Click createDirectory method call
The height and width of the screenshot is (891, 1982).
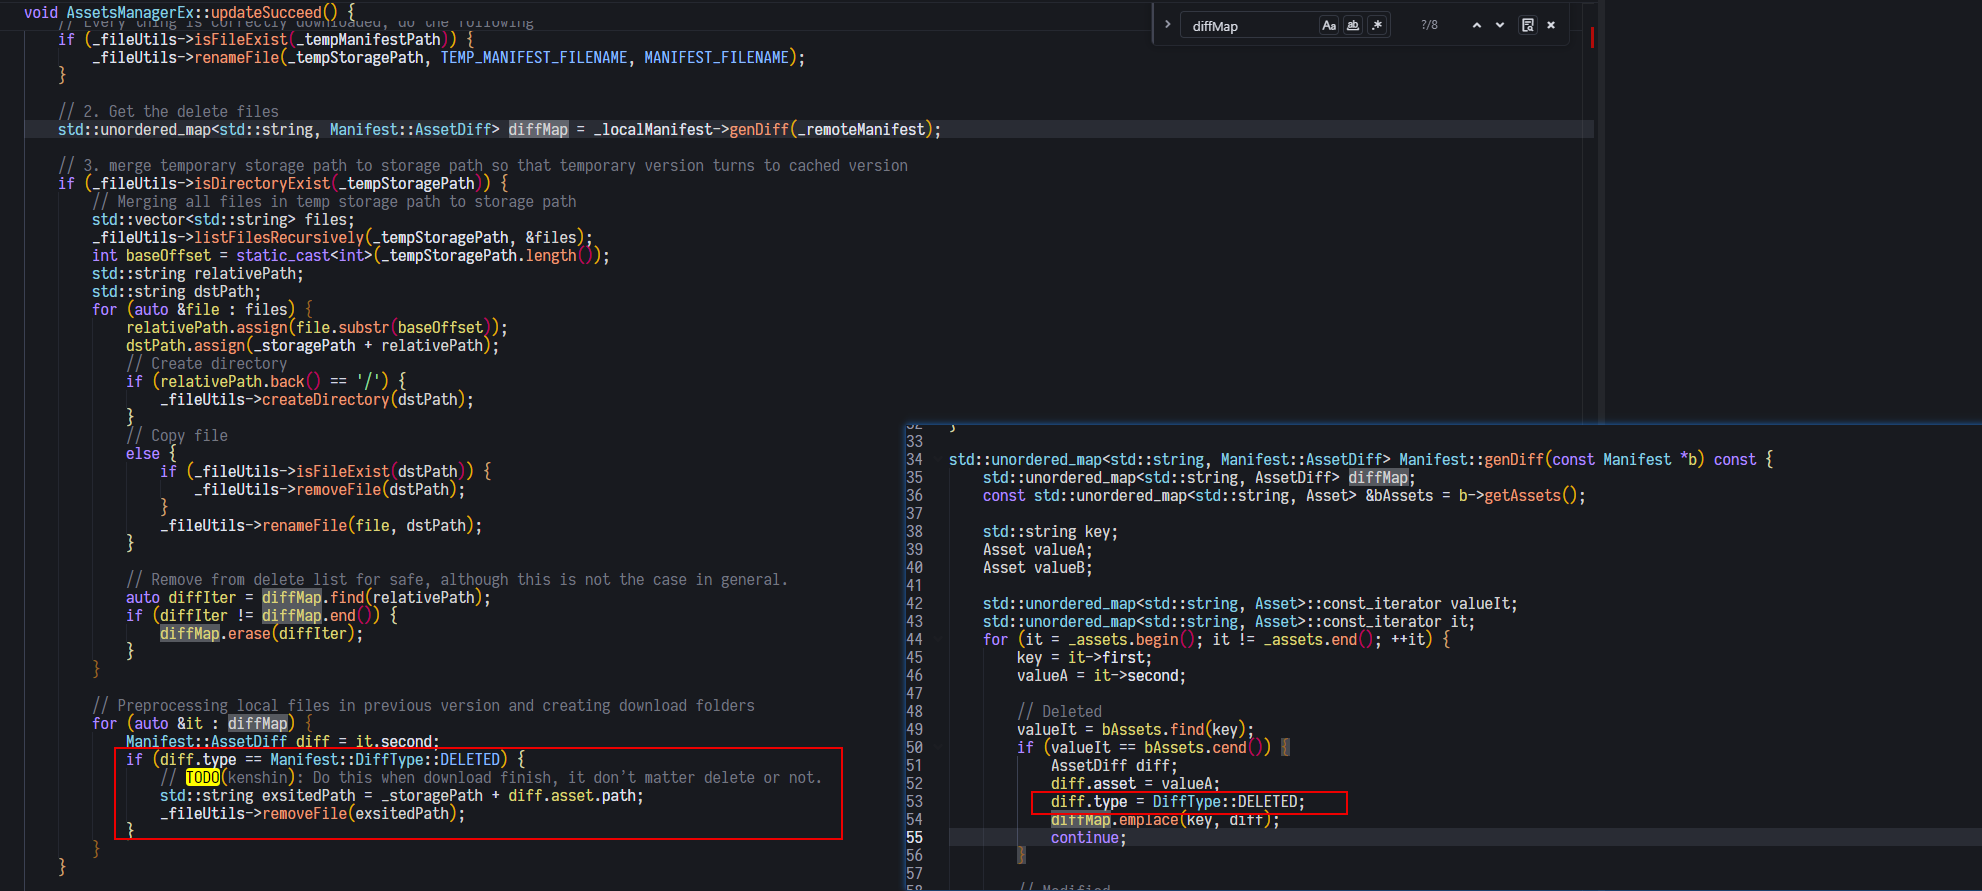click(325, 400)
